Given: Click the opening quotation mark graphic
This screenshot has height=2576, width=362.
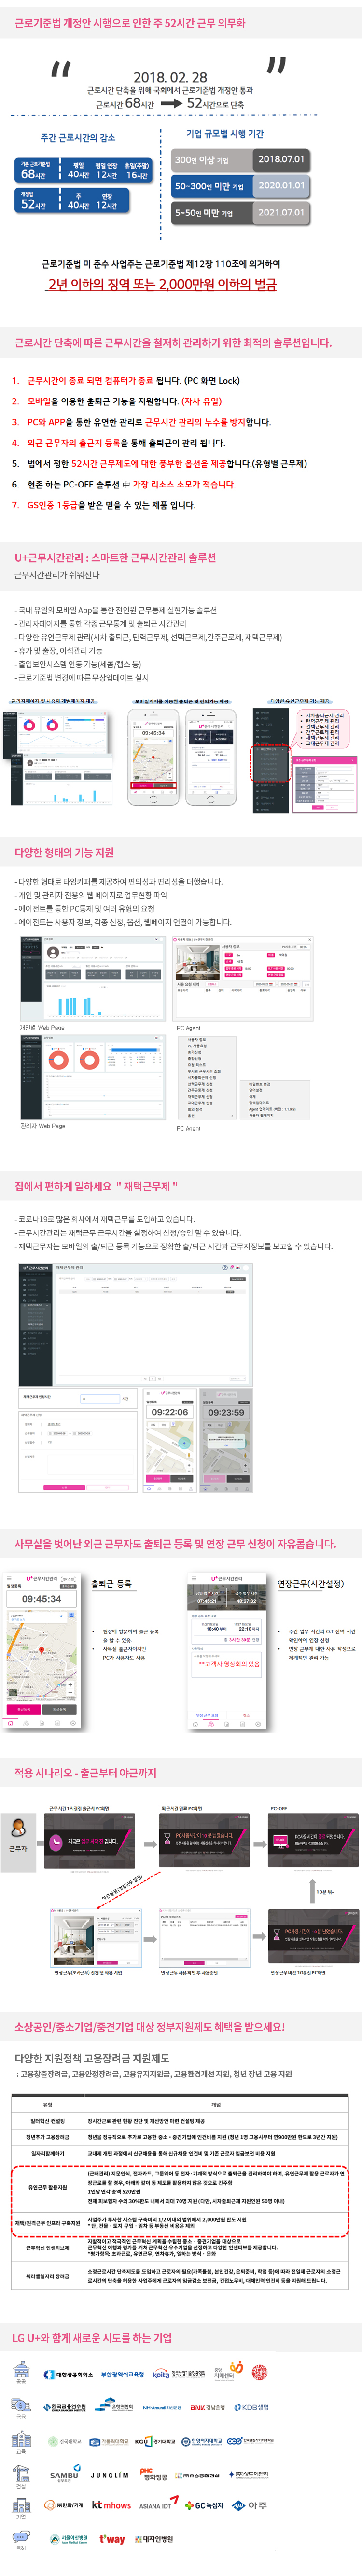Looking at the screenshot, I should click(x=61, y=69).
